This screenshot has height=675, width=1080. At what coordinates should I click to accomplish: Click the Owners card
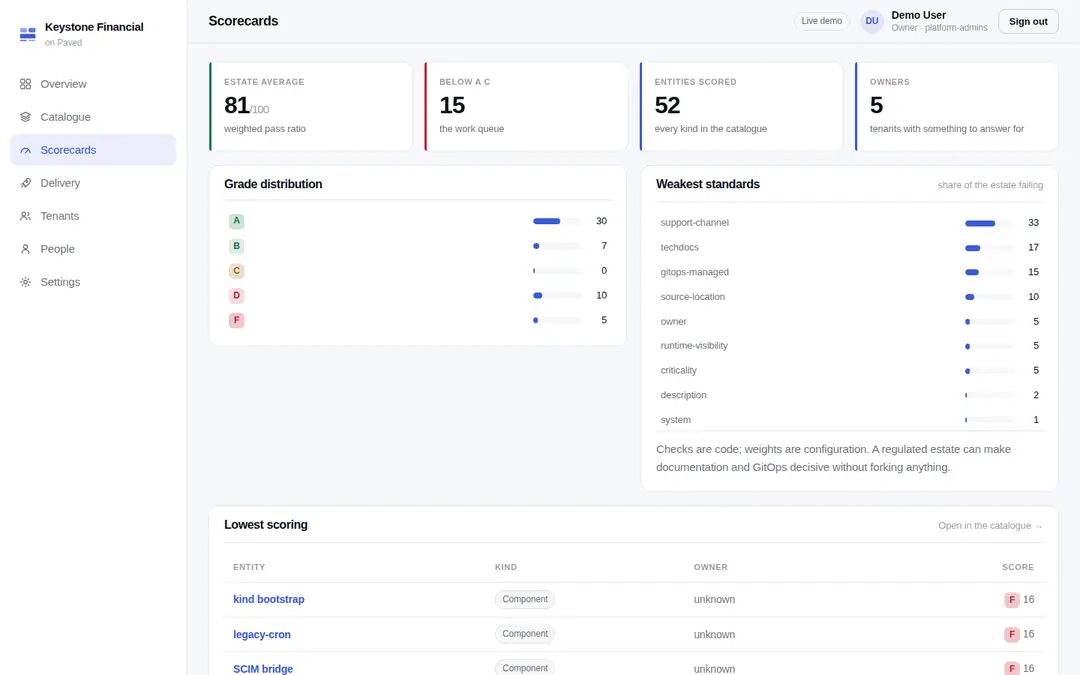[957, 107]
